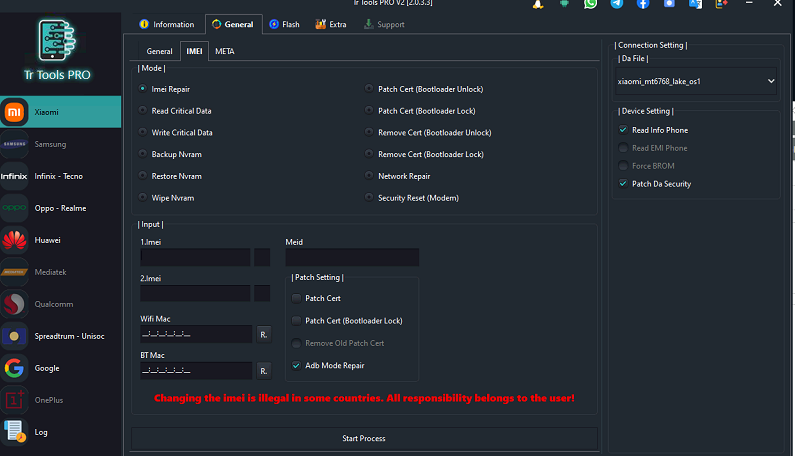Switch to the Flash tab
Viewport: 795px width, 456px height.
pos(284,24)
